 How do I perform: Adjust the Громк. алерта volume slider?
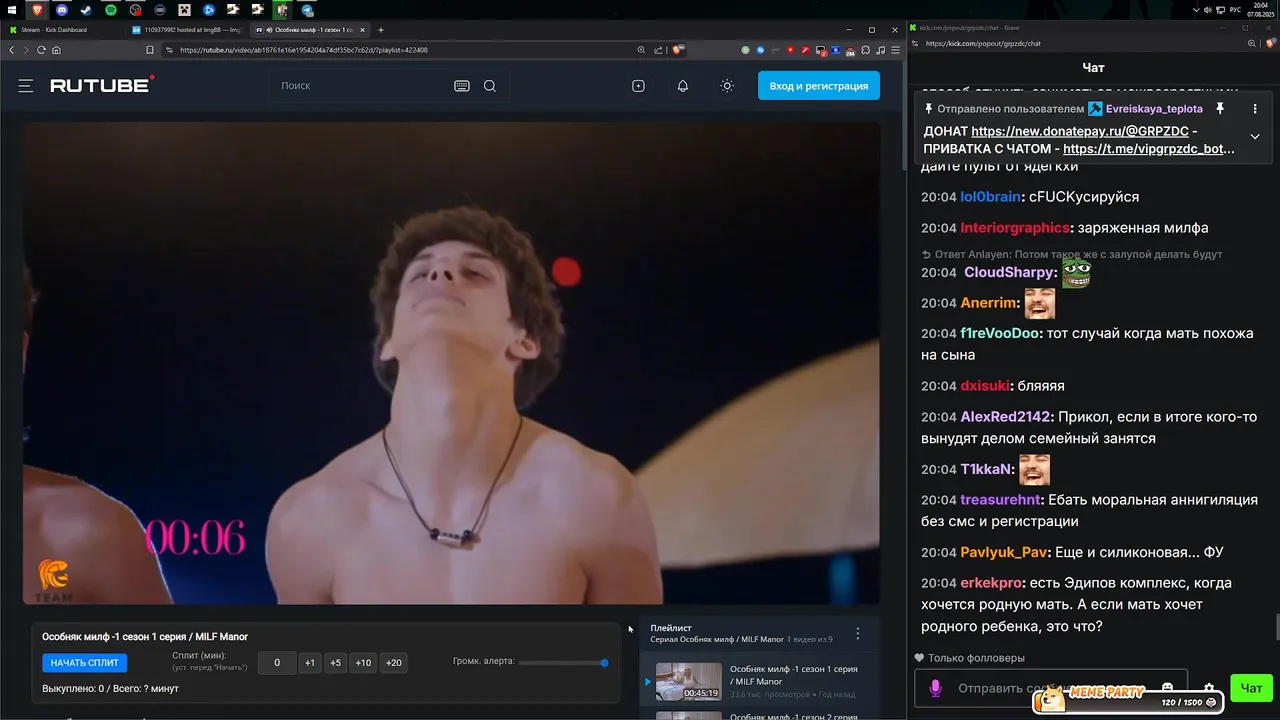point(563,662)
